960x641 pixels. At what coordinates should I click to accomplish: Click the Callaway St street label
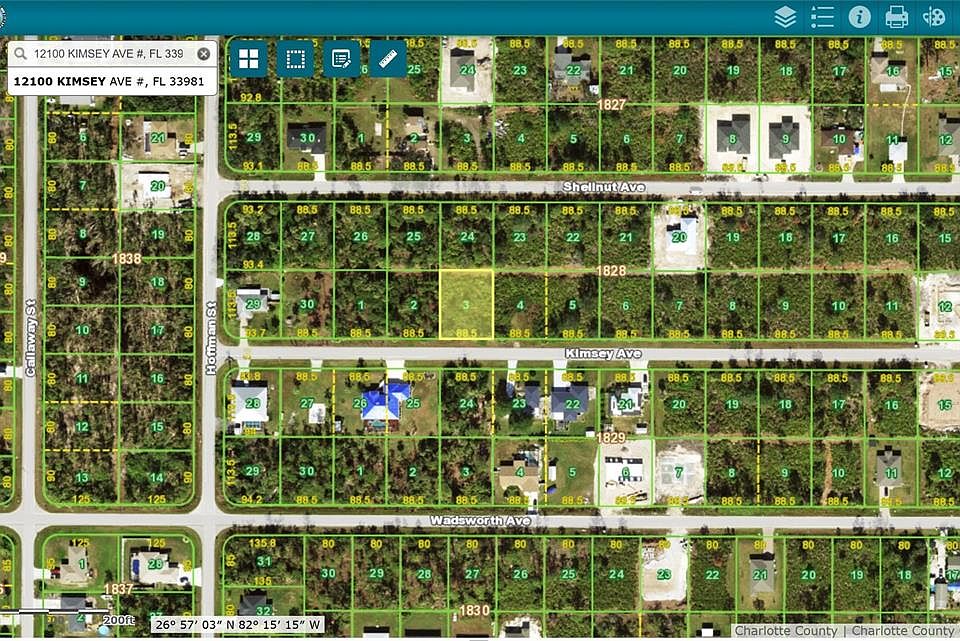31,337
